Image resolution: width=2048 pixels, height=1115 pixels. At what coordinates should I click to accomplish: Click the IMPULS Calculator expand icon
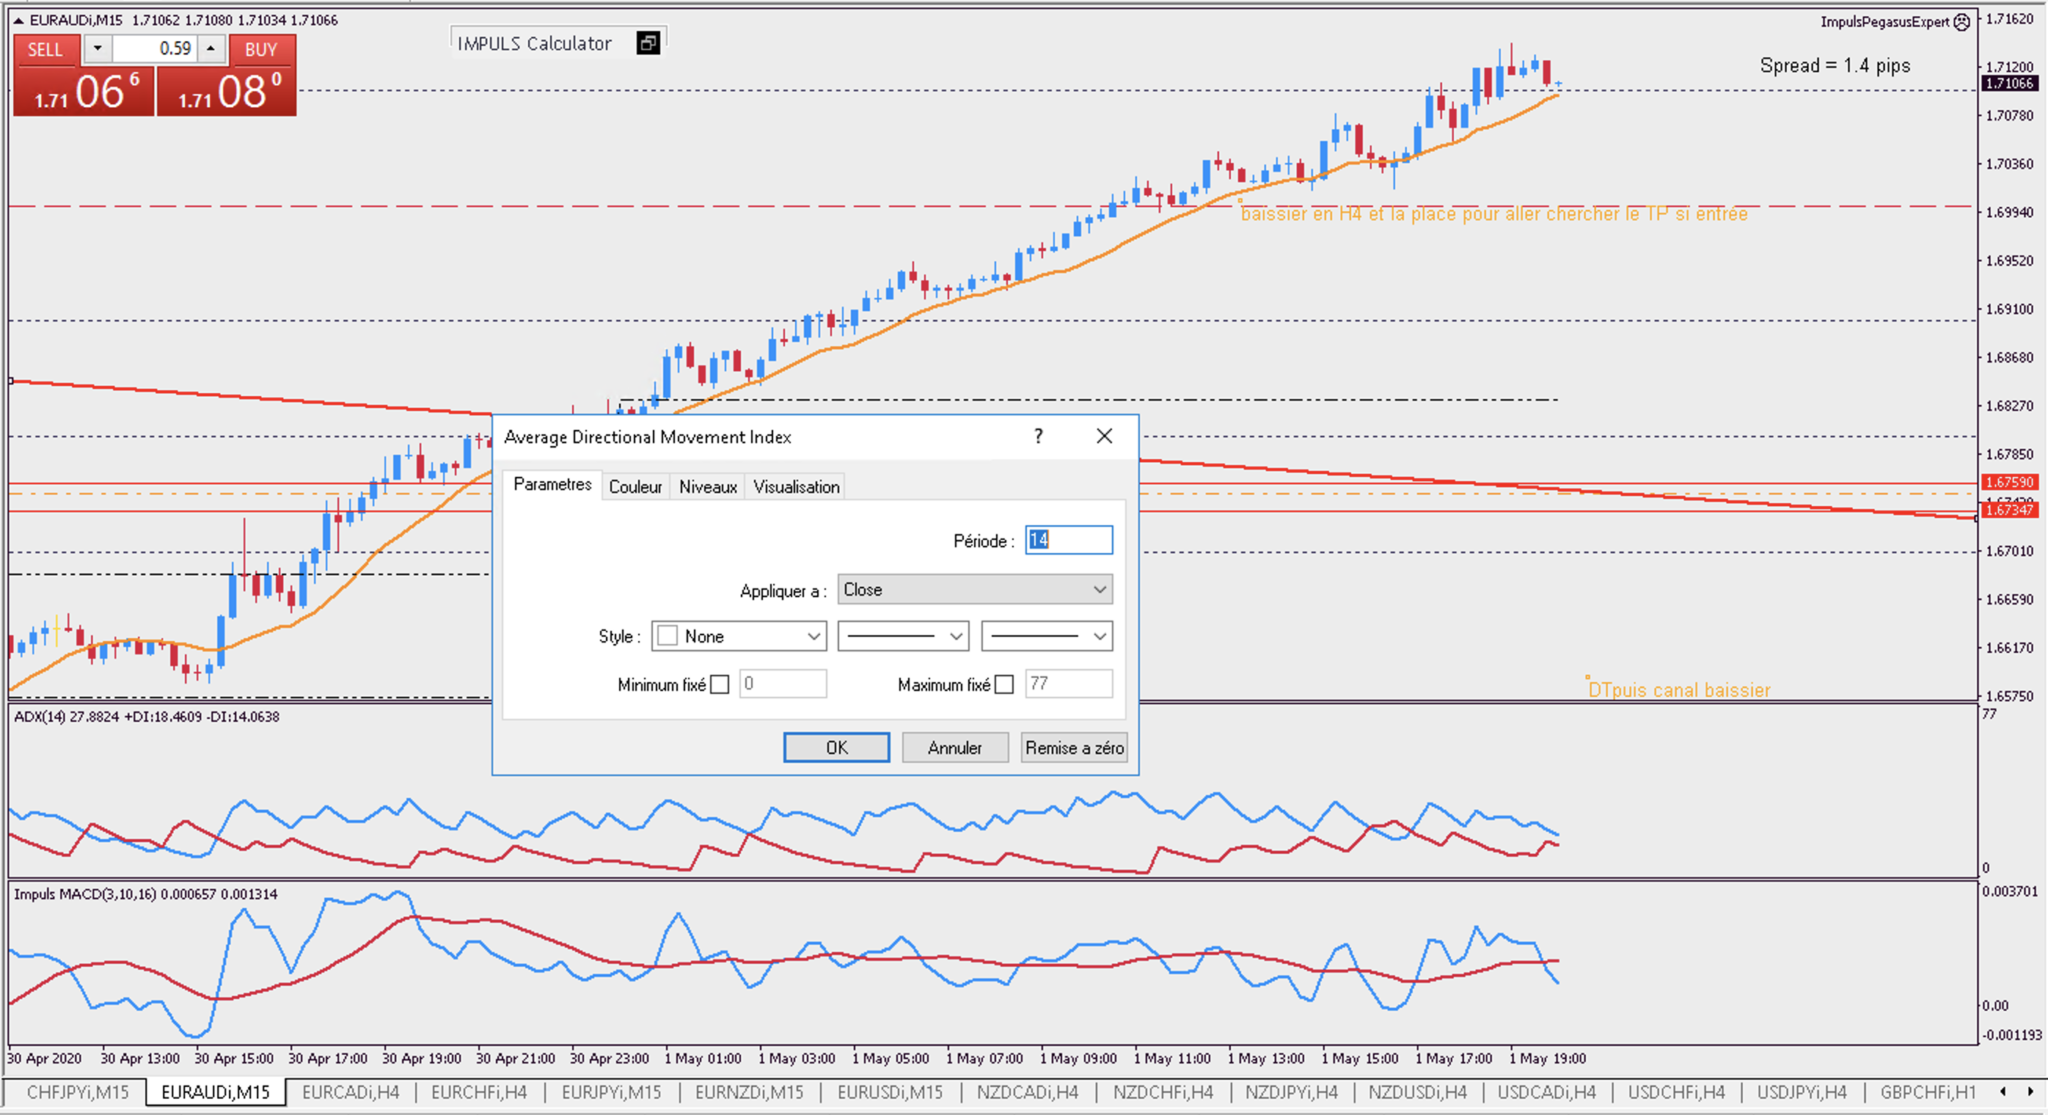(648, 43)
